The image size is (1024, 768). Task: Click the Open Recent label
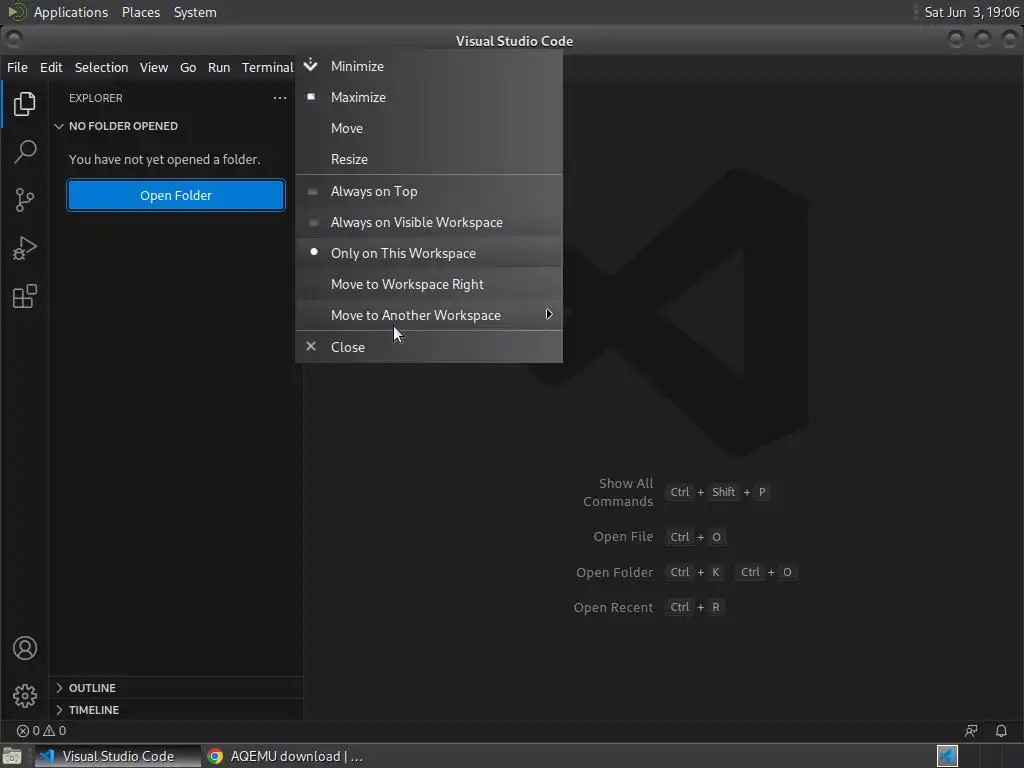click(613, 607)
